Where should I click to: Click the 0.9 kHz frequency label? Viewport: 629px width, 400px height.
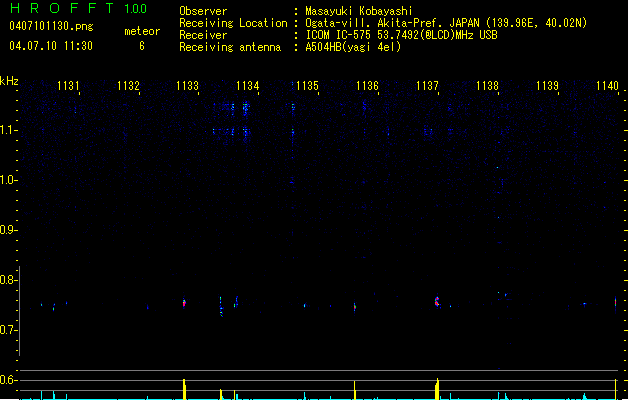coord(8,230)
